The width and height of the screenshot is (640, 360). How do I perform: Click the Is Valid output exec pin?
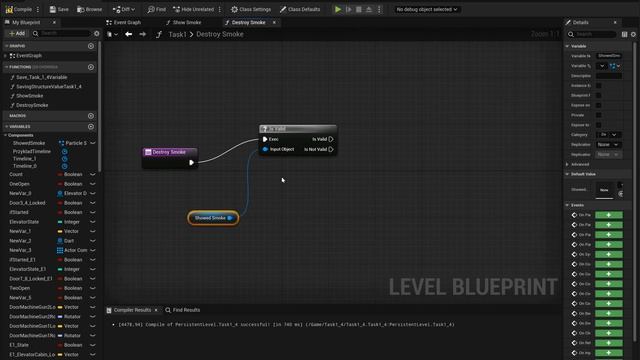pyautogui.click(x=331, y=139)
